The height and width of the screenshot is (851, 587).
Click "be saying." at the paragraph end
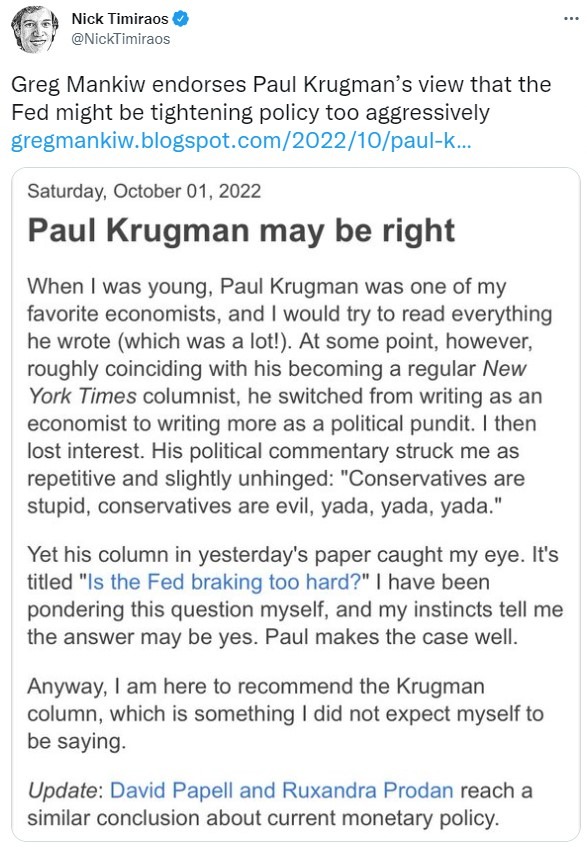[x=76, y=741]
